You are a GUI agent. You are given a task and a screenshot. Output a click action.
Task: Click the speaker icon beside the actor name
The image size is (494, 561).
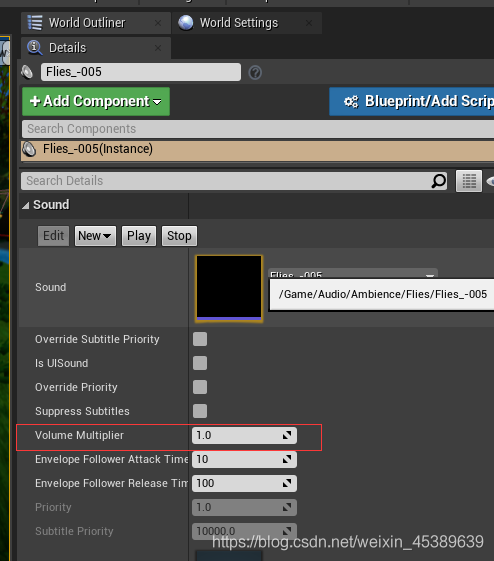(x=27, y=72)
